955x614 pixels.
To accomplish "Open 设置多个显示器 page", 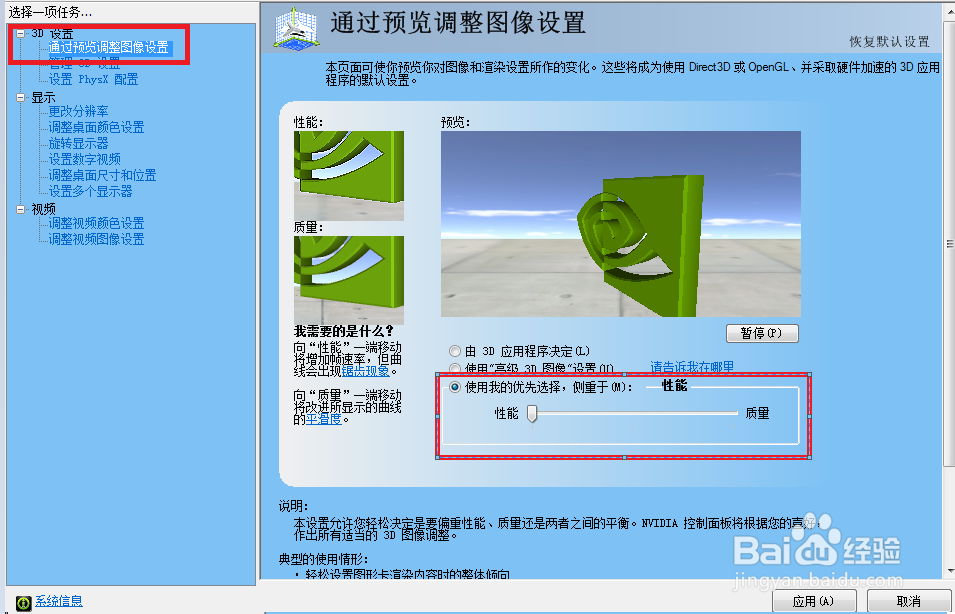I will click(x=90, y=191).
